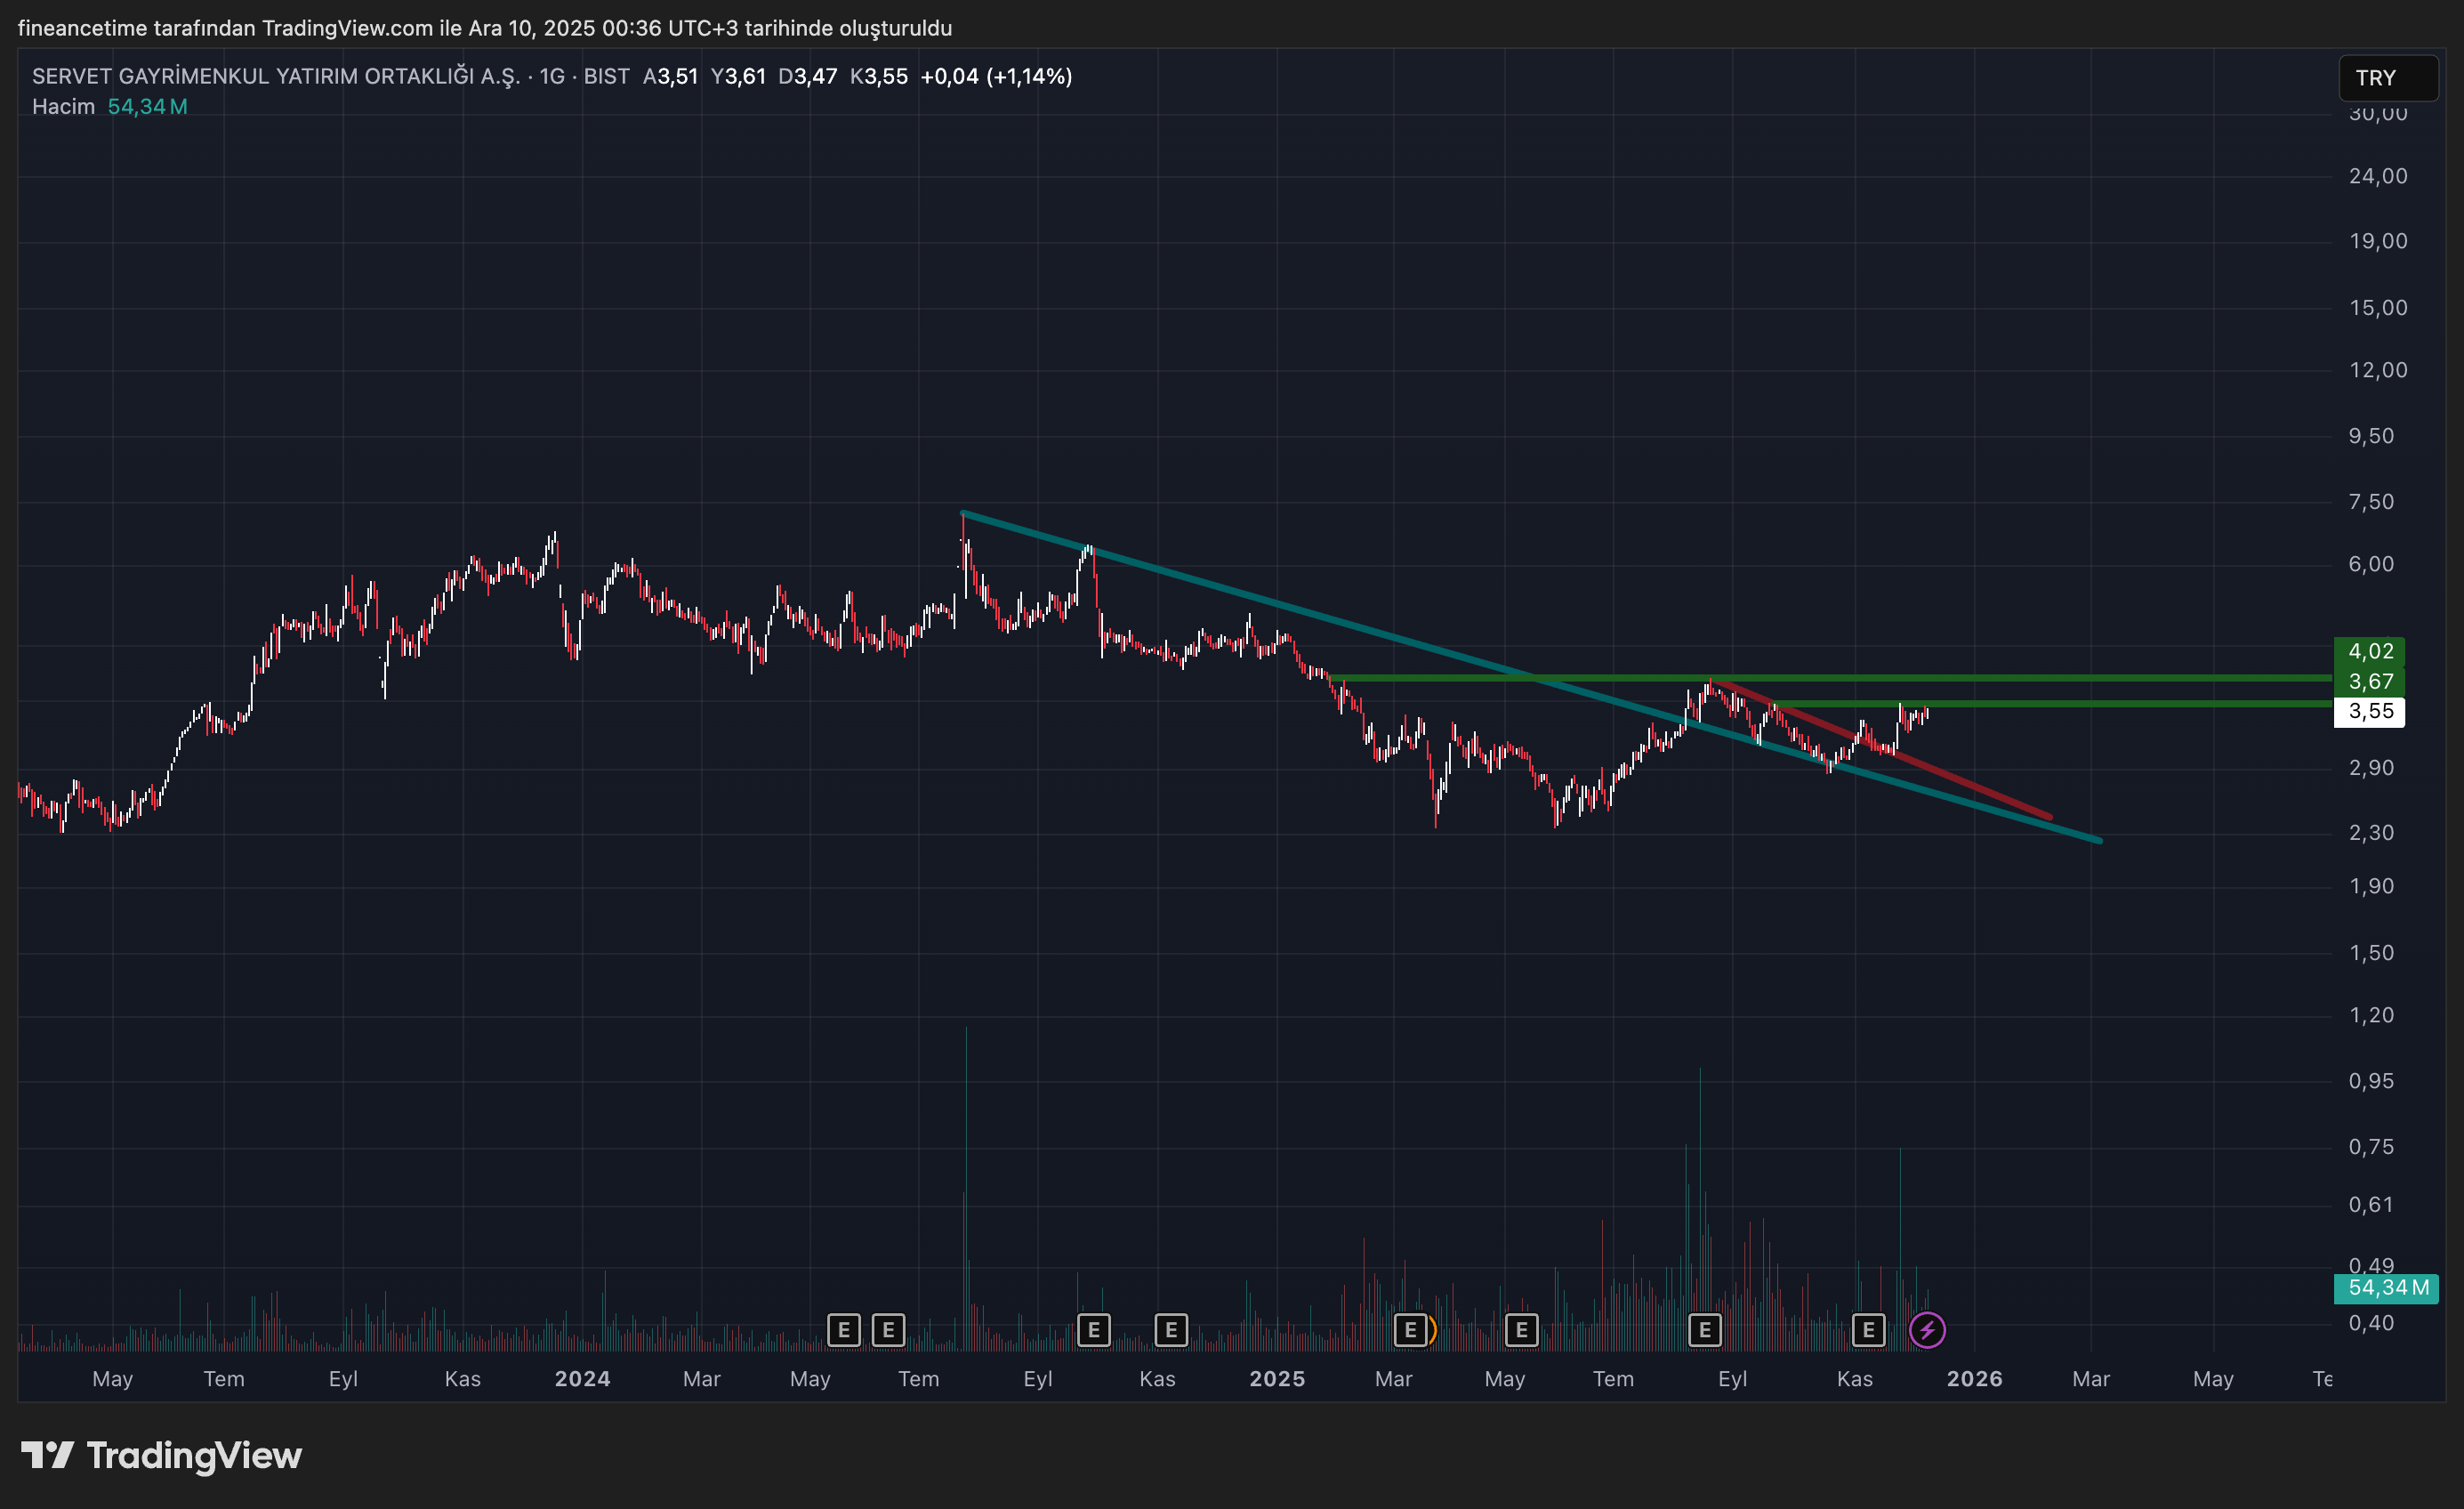Screen dimensions: 2464x1509
Task: Open the earnings marker above May 2025
Action: [1520, 1330]
